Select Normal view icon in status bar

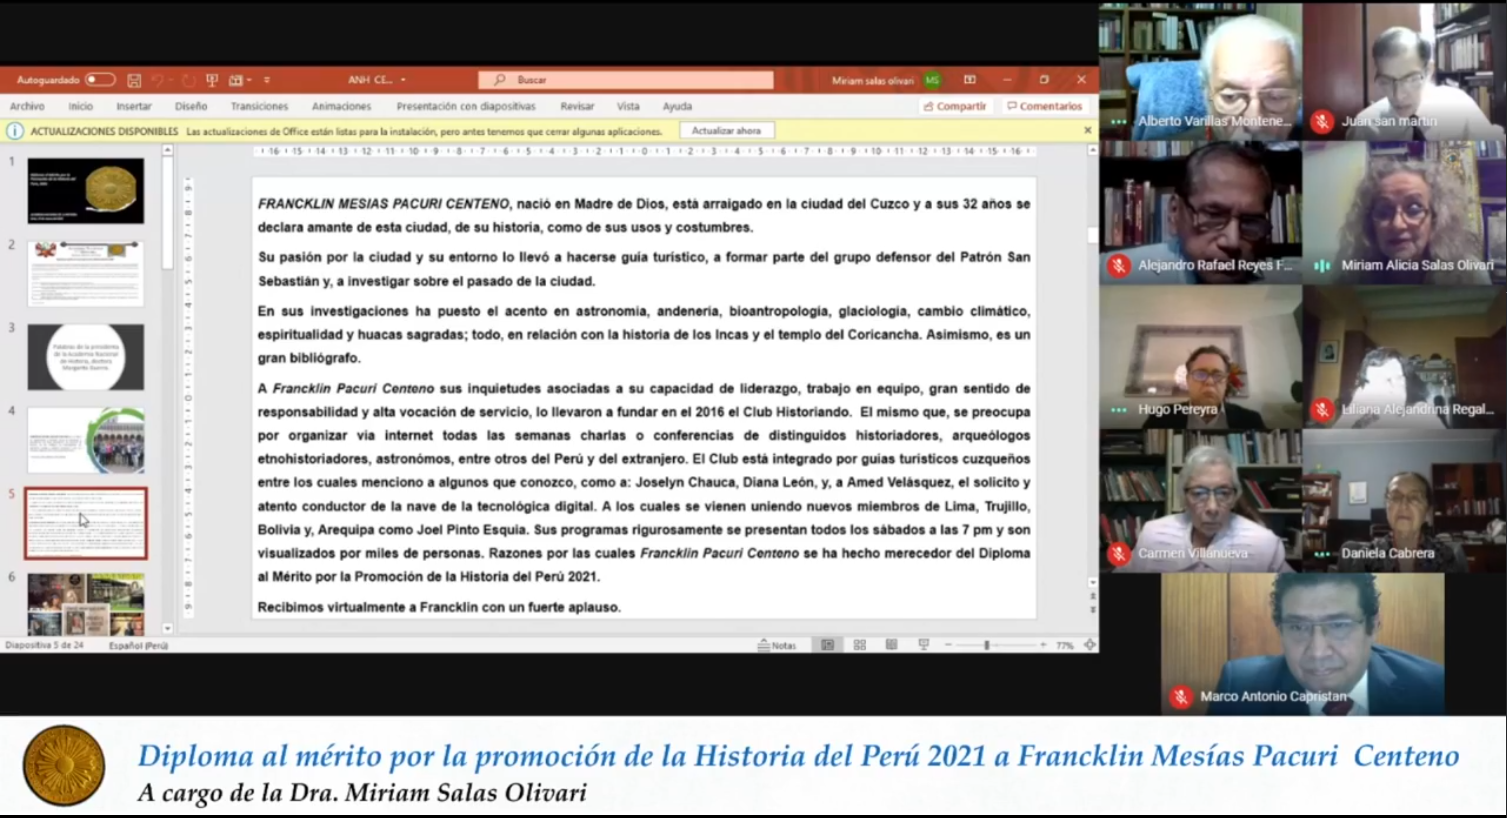(827, 645)
